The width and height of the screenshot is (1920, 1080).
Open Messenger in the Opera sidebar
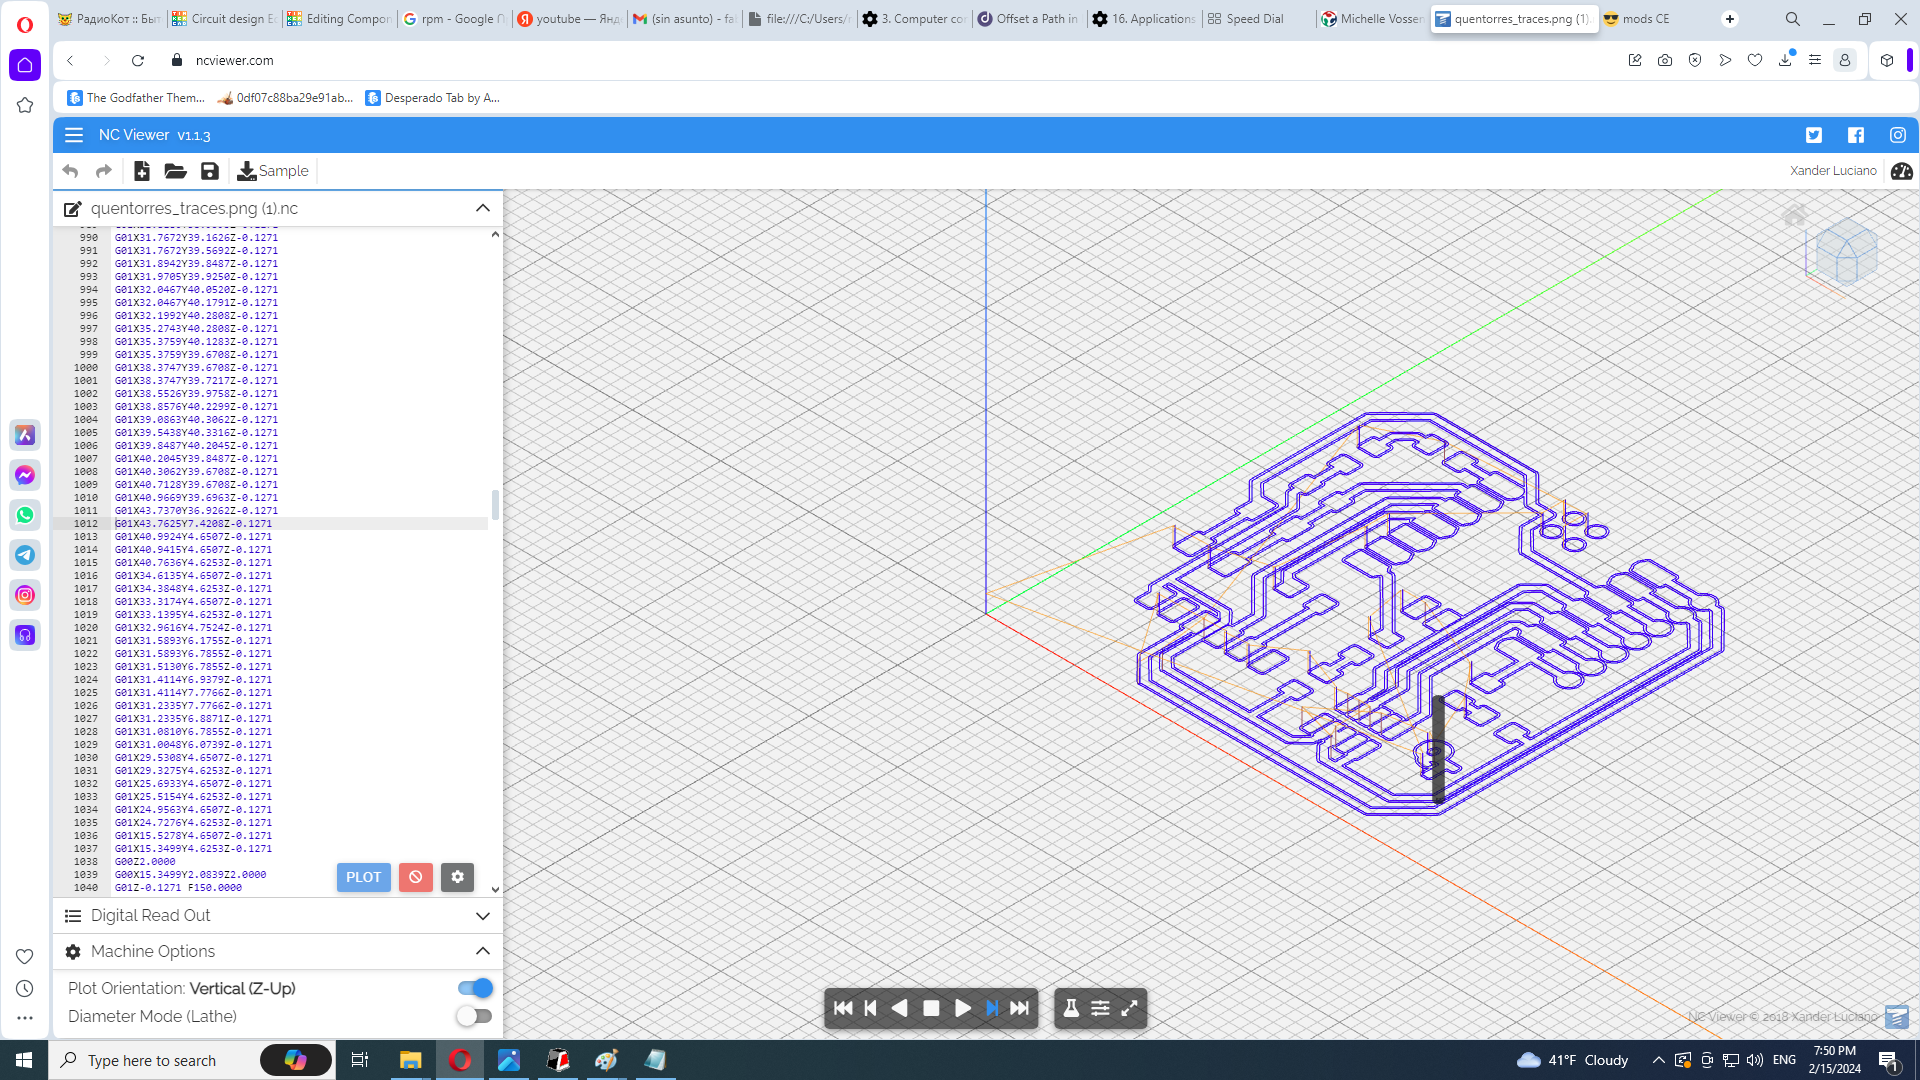pos(25,475)
